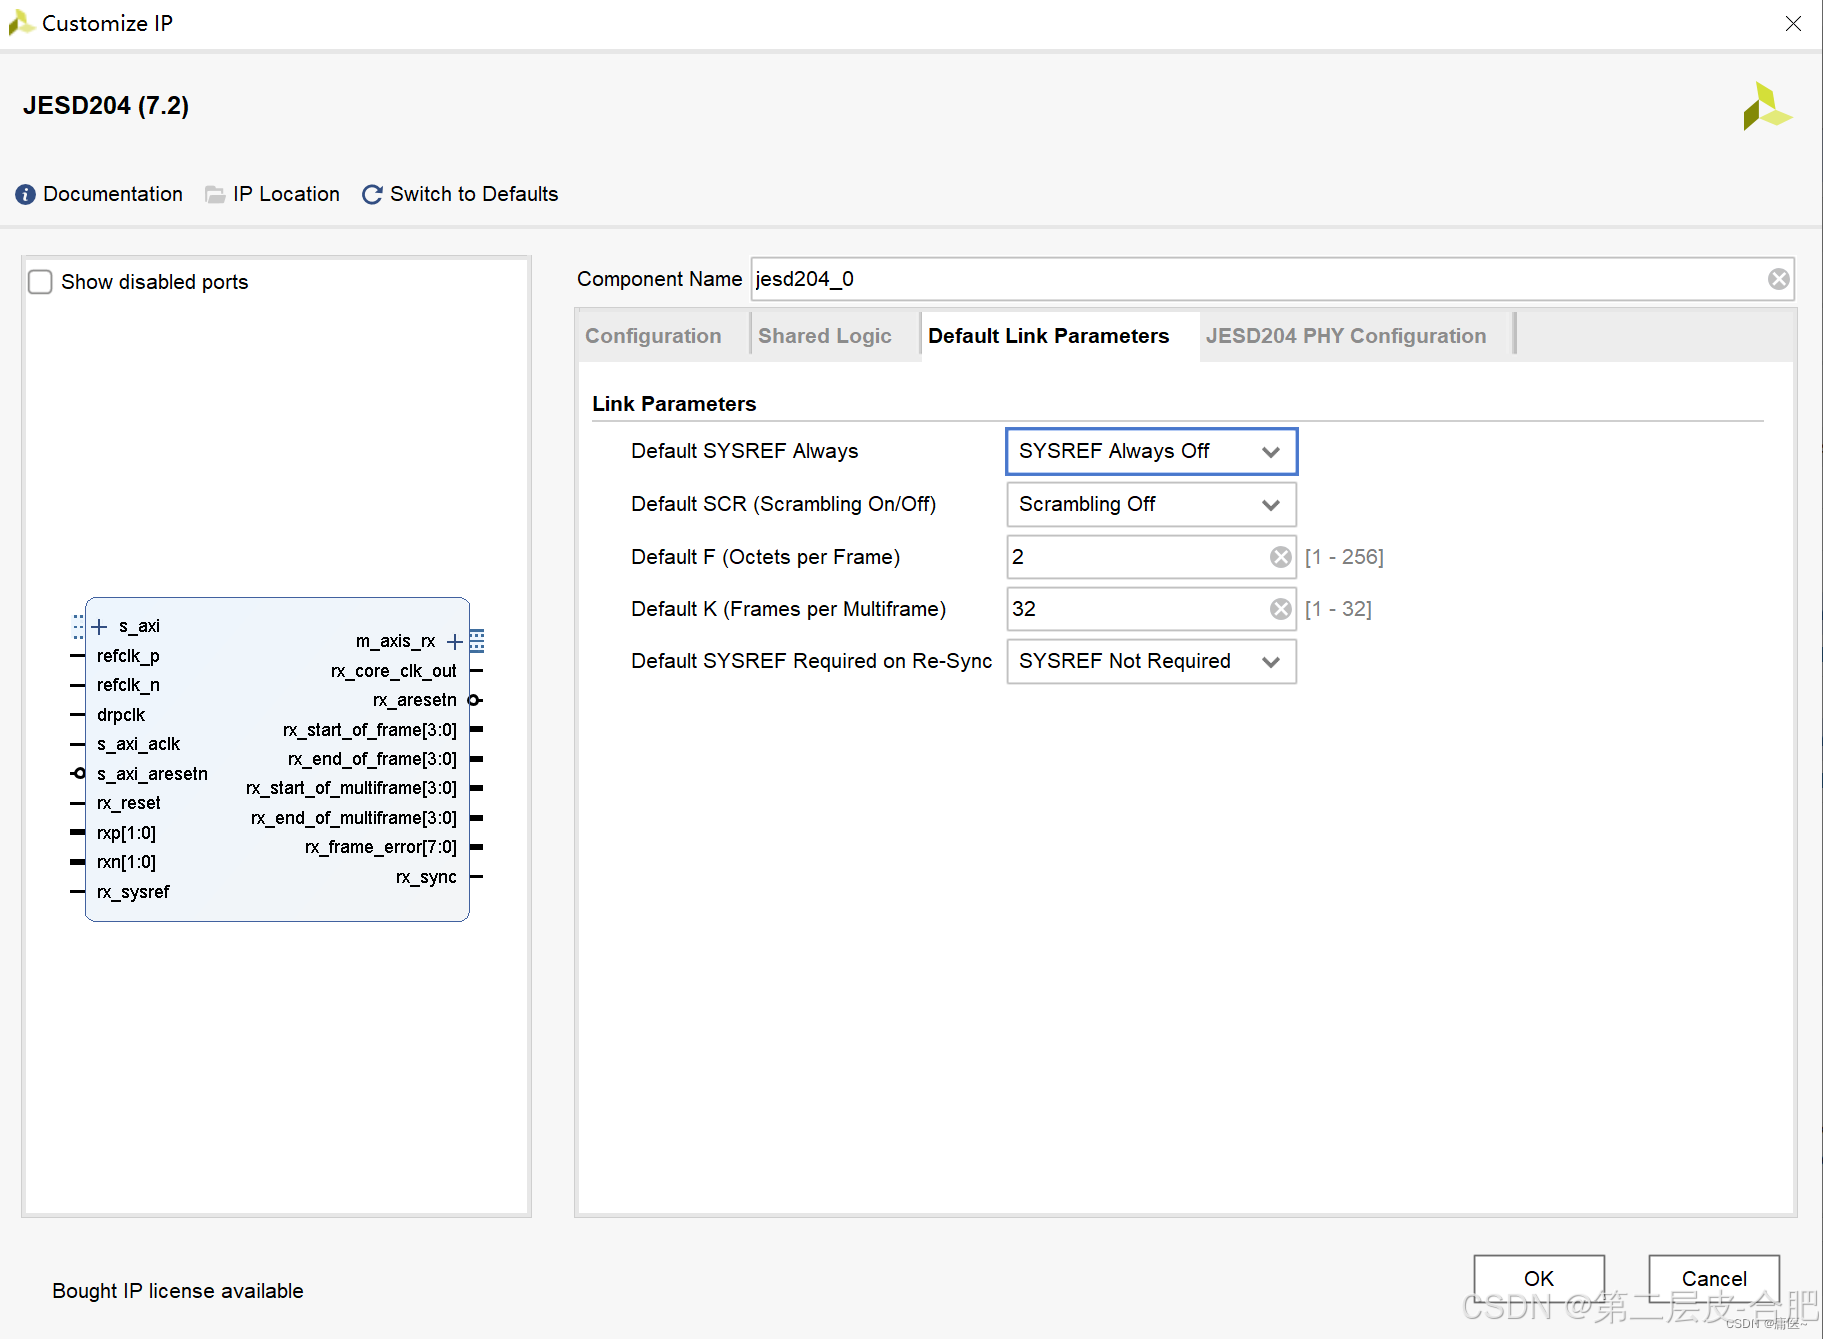Open the SYSREF Not Required dropdown
The image size is (1823, 1339).
[1151, 661]
